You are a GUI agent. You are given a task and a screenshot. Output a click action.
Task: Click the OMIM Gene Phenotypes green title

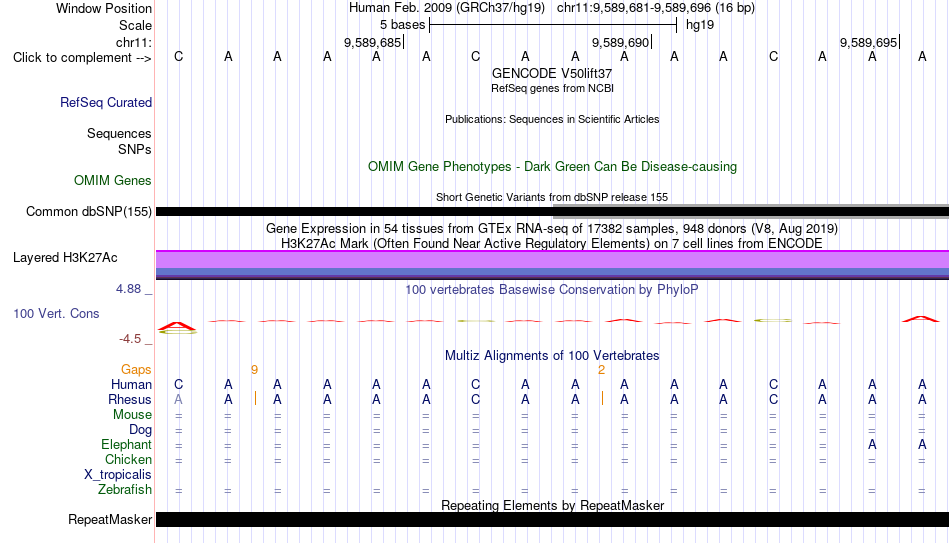tap(552, 167)
